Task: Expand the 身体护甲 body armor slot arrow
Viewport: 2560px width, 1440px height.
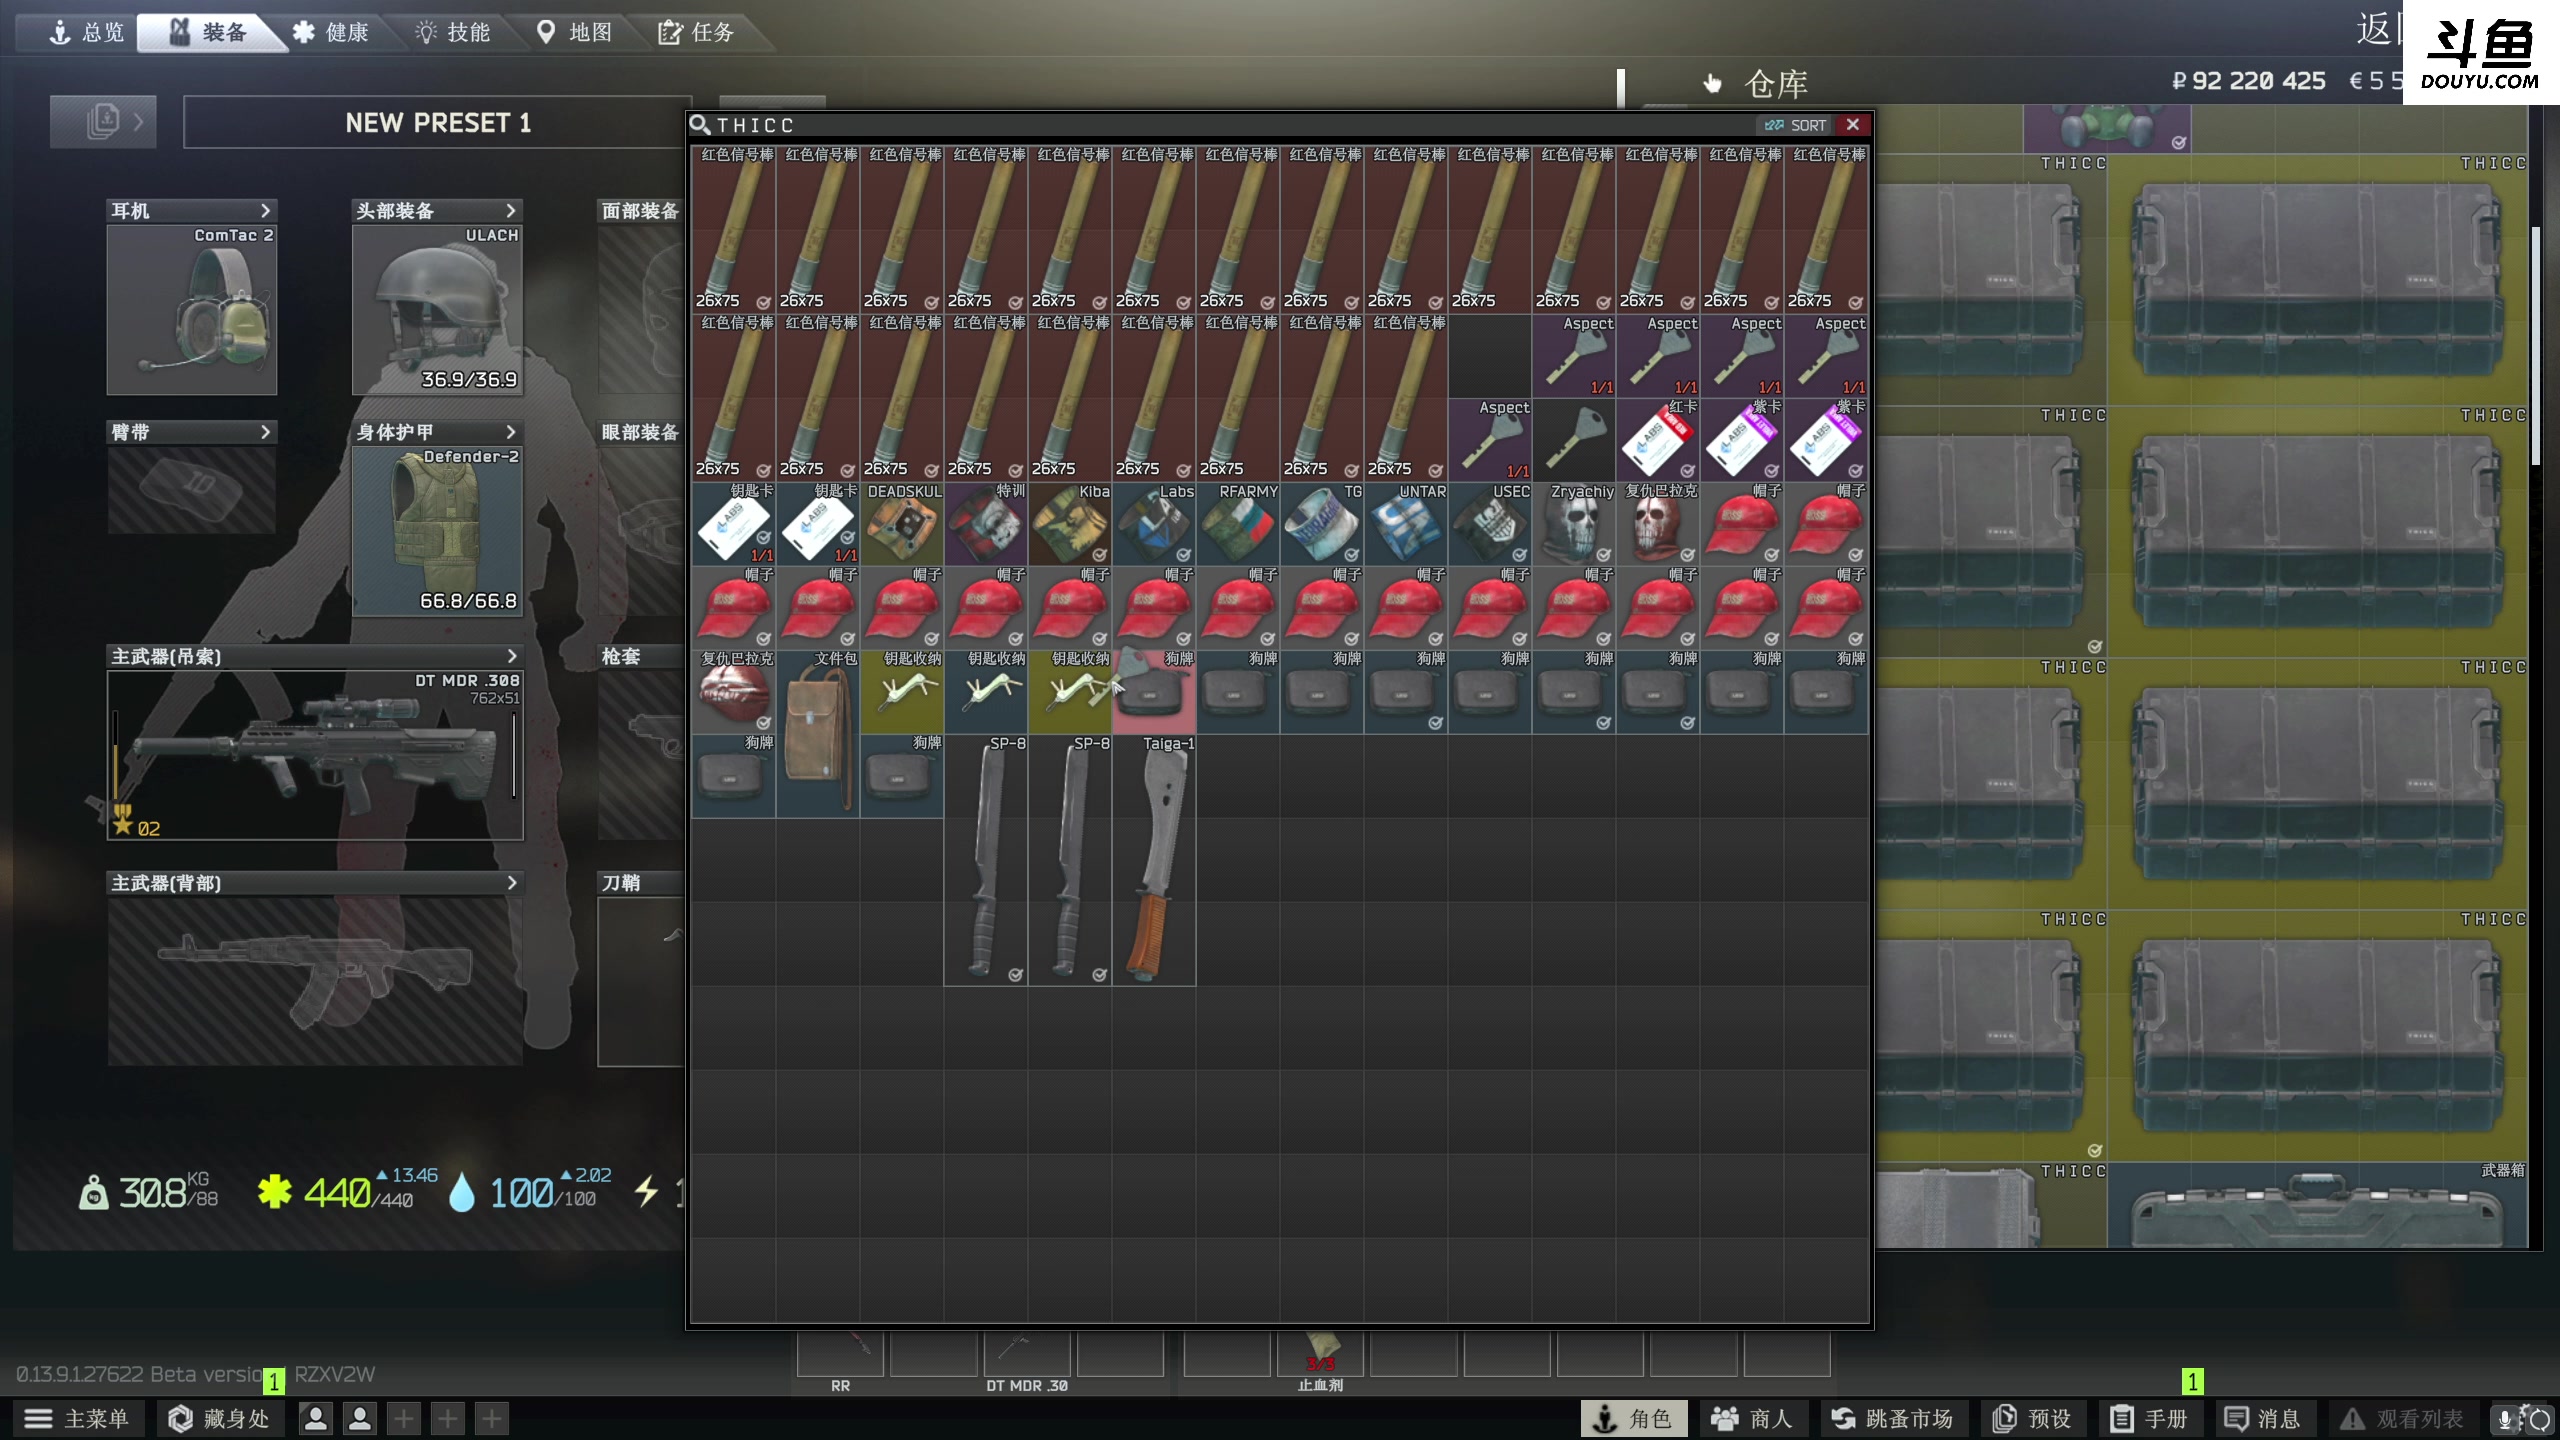Action: pos(510,432)
